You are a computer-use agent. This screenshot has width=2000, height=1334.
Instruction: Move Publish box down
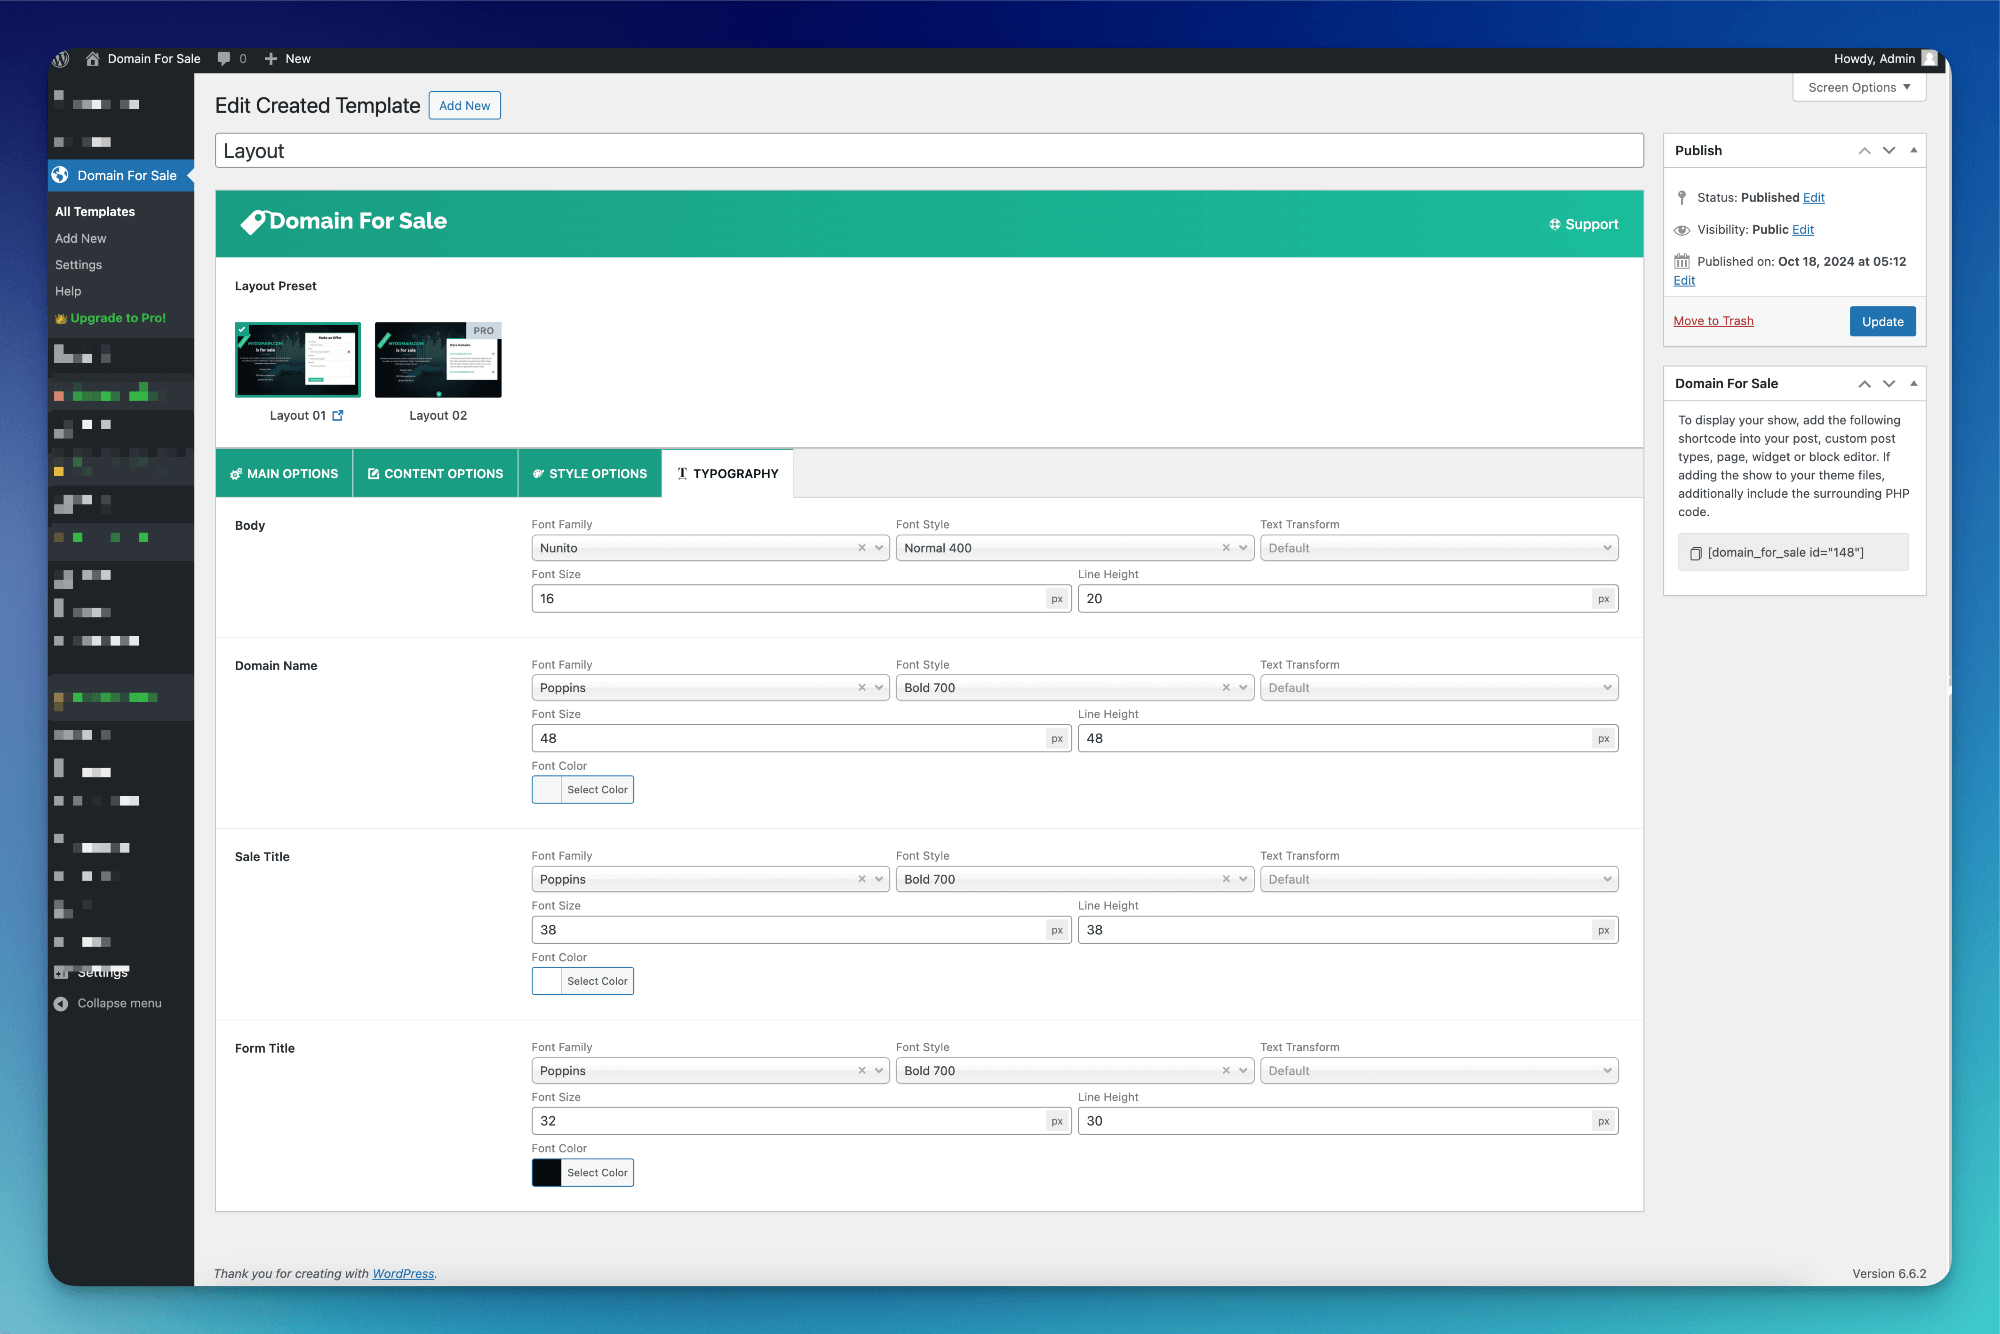pos(1889,151)
